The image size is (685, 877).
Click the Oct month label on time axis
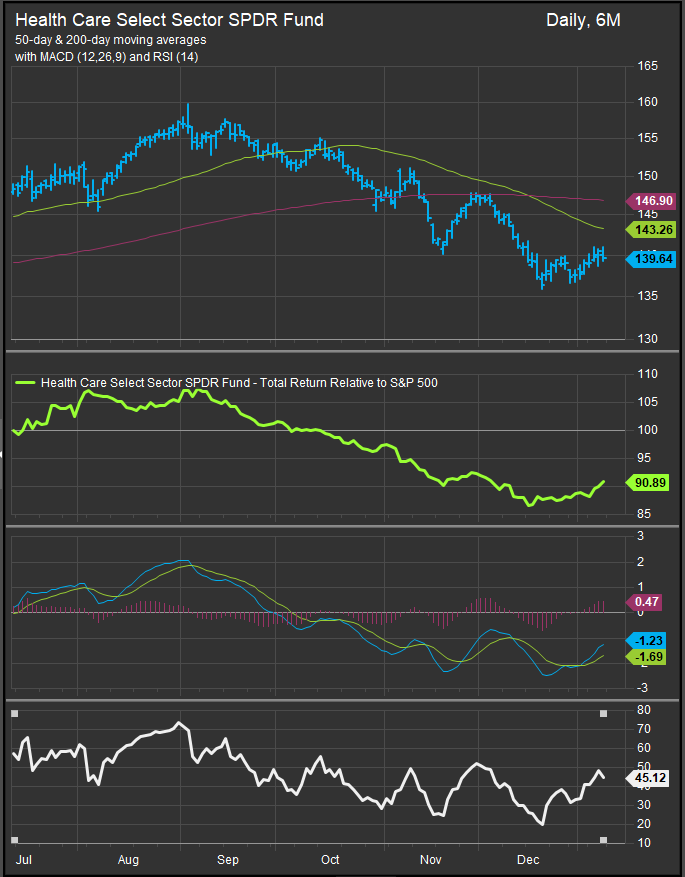pyautogui.click(x=330, y=860)
